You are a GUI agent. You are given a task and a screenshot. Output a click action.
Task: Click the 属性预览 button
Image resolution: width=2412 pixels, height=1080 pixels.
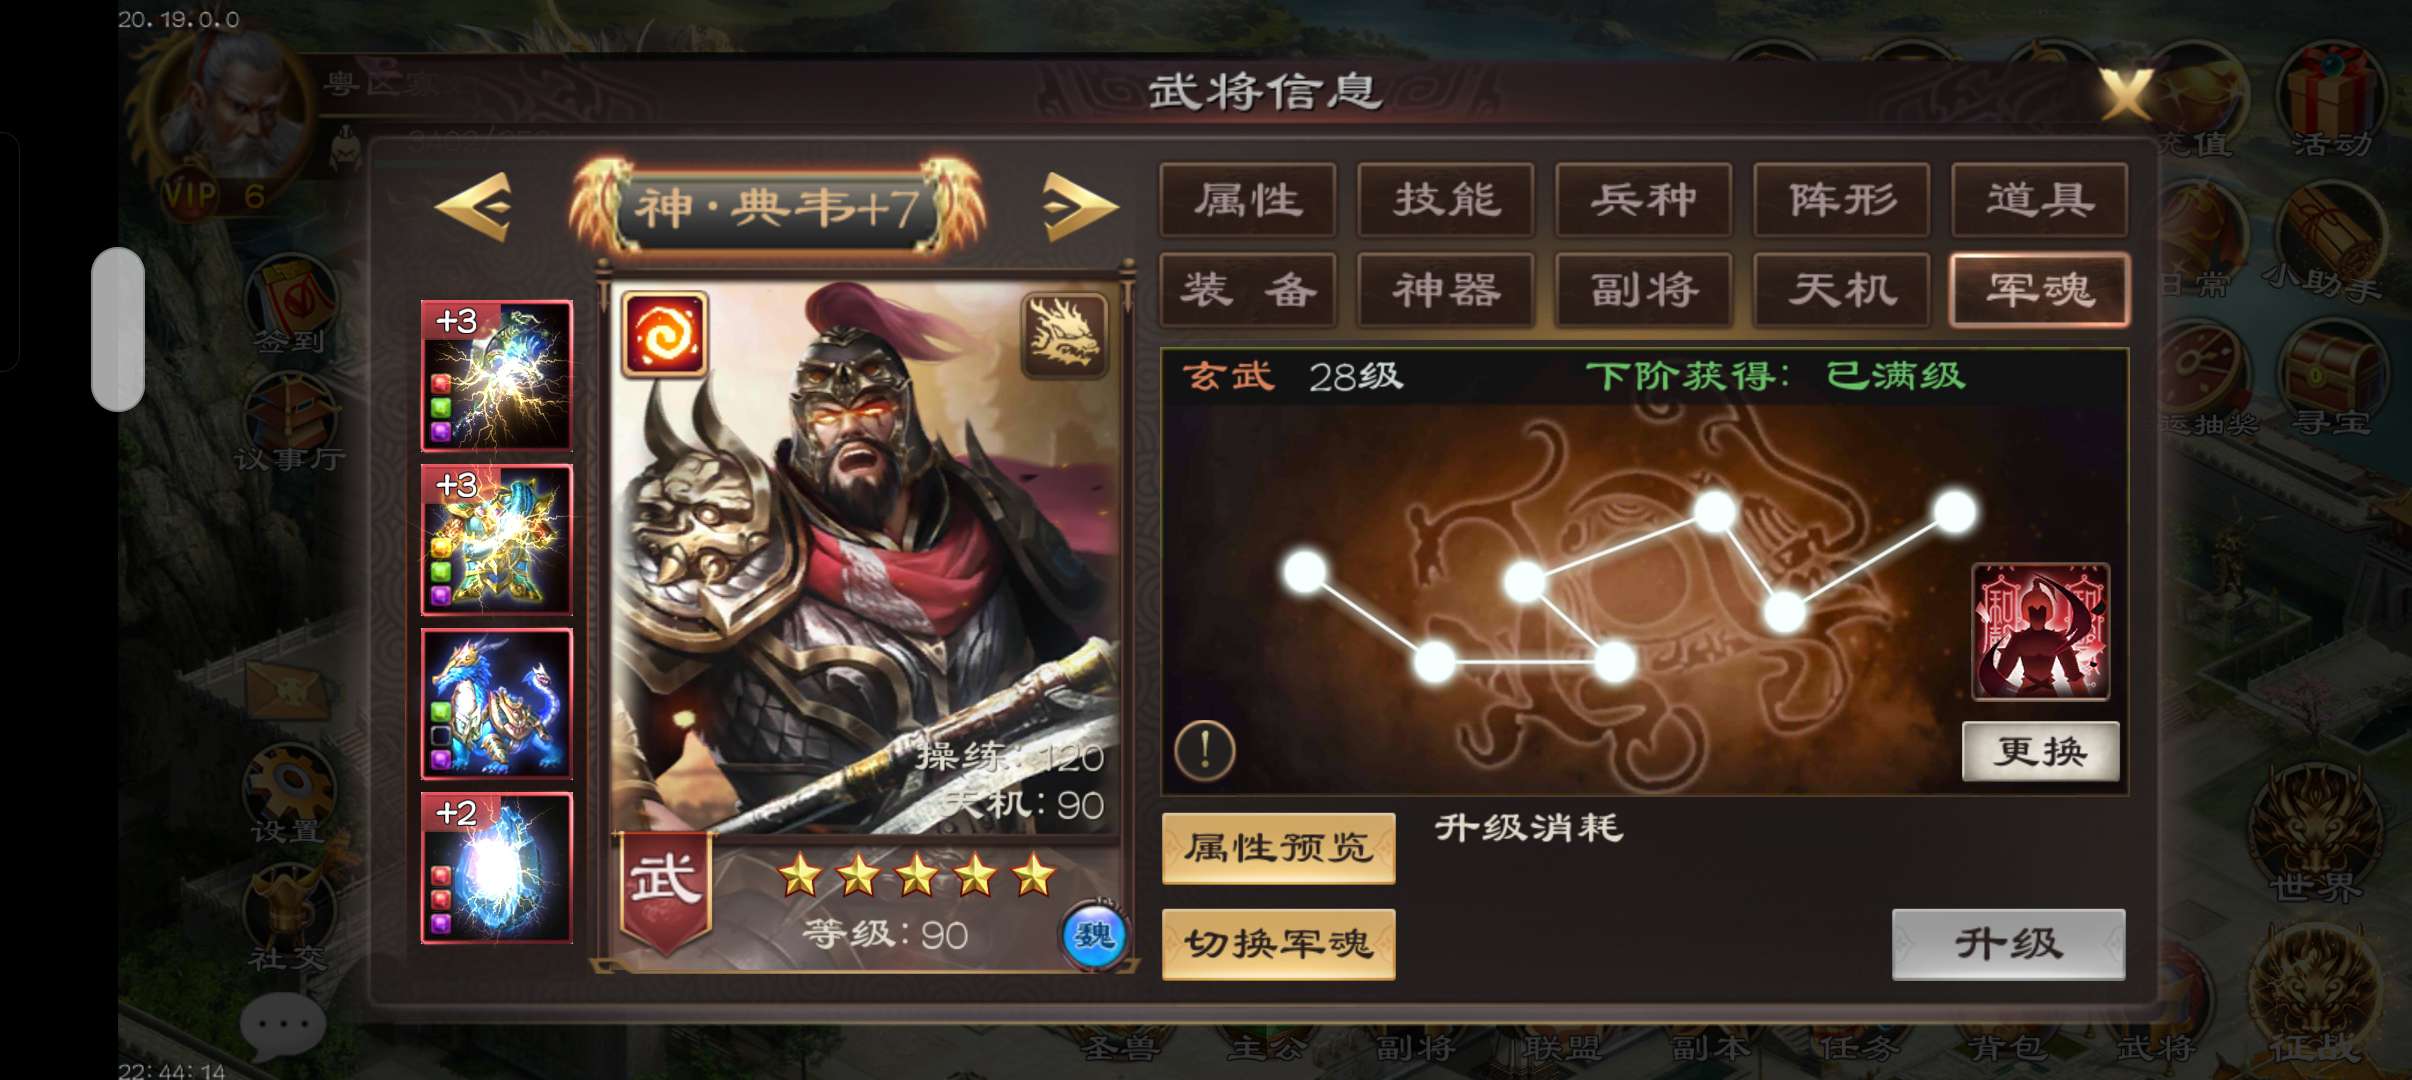(1278, 848)
